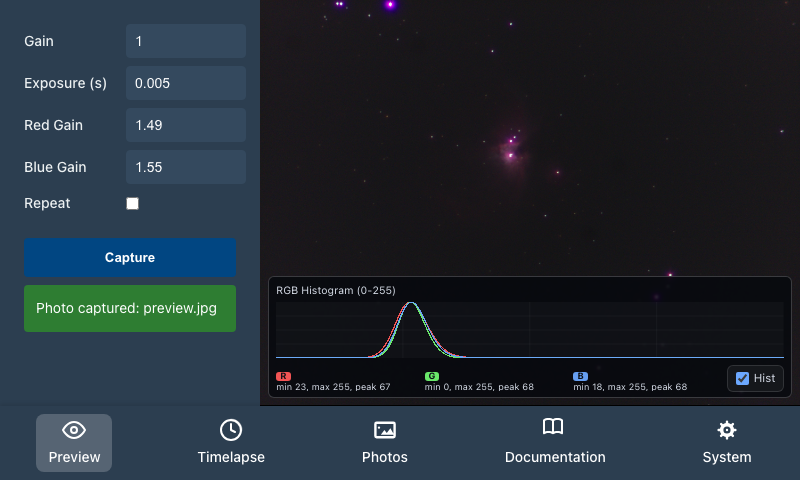Enable the Repeat checkbox
The height and width of the screenshot is (480, 800).
click(x=132, y=203)
